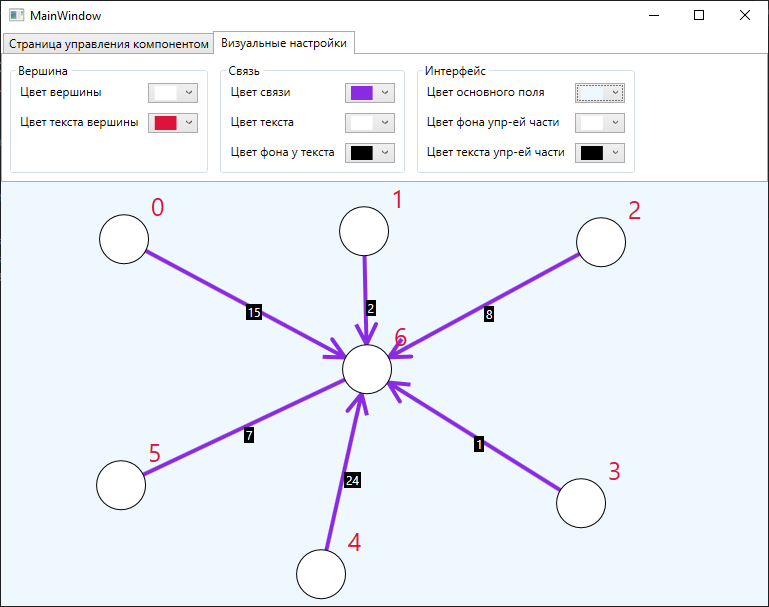This screenshot has width=769, height=607.
Task: Click graph vertex 1 circle
Action: [x=364, y=231]
